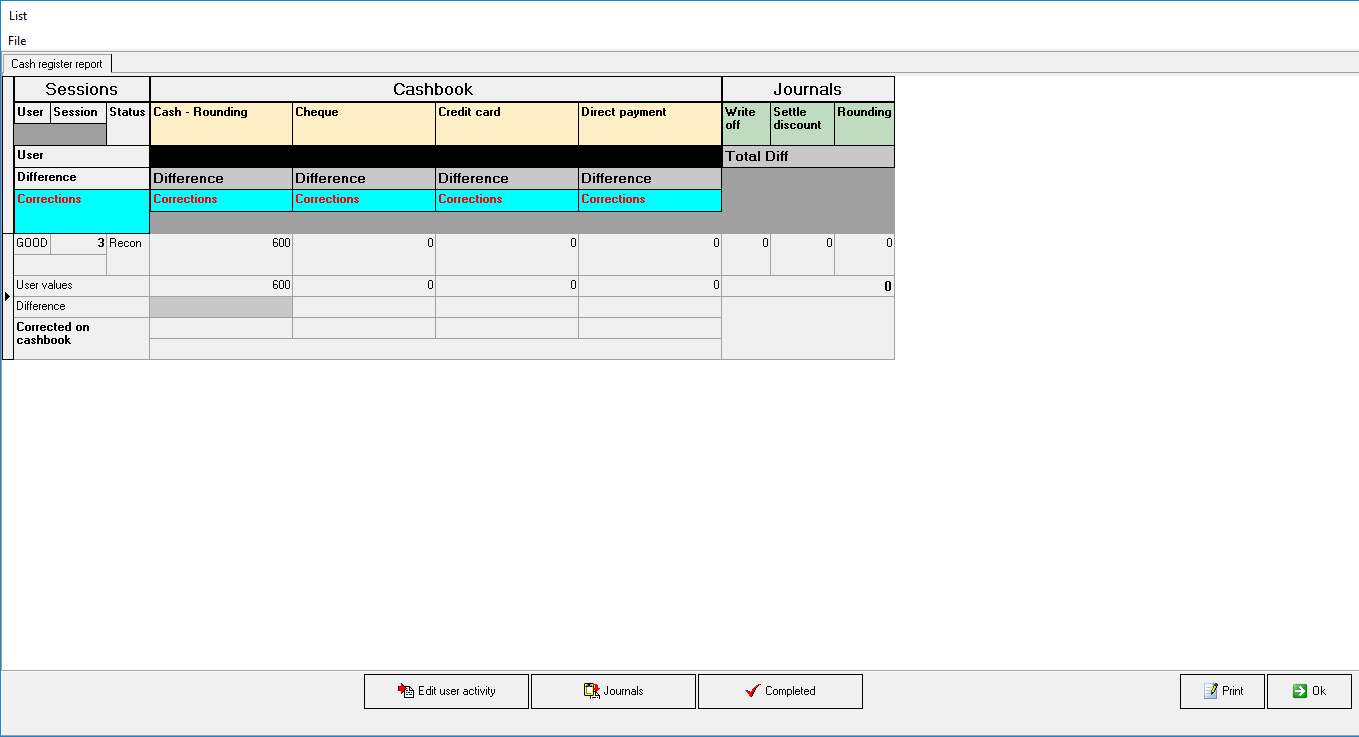
Task: Click the Write off journal header
Action: coord(746,124)
